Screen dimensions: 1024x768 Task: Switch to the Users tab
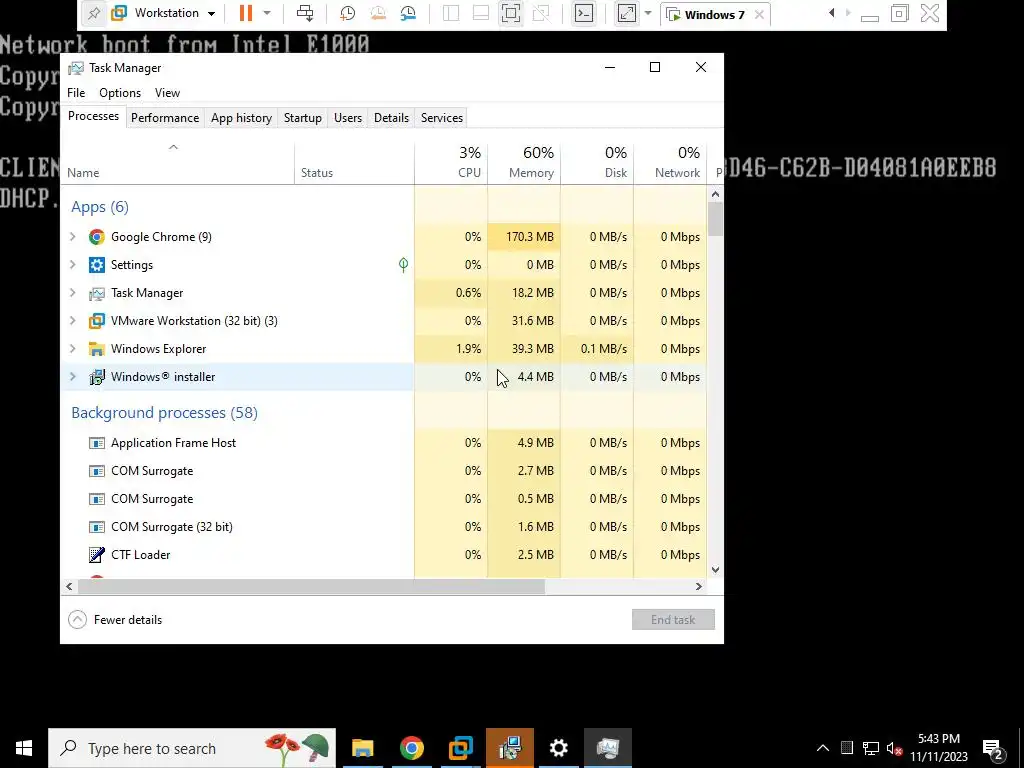coord(347,118)
